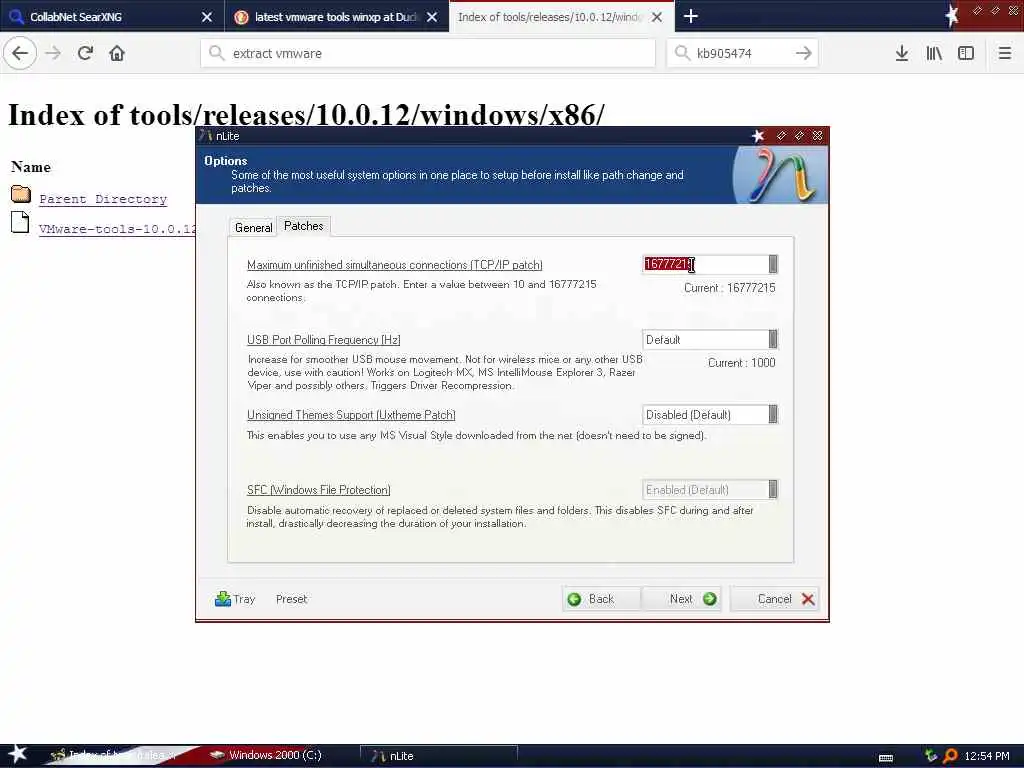Click the nLite title bar app icon
The width and height of the screenshot is (1024, 768).
[x=206, y=135]
